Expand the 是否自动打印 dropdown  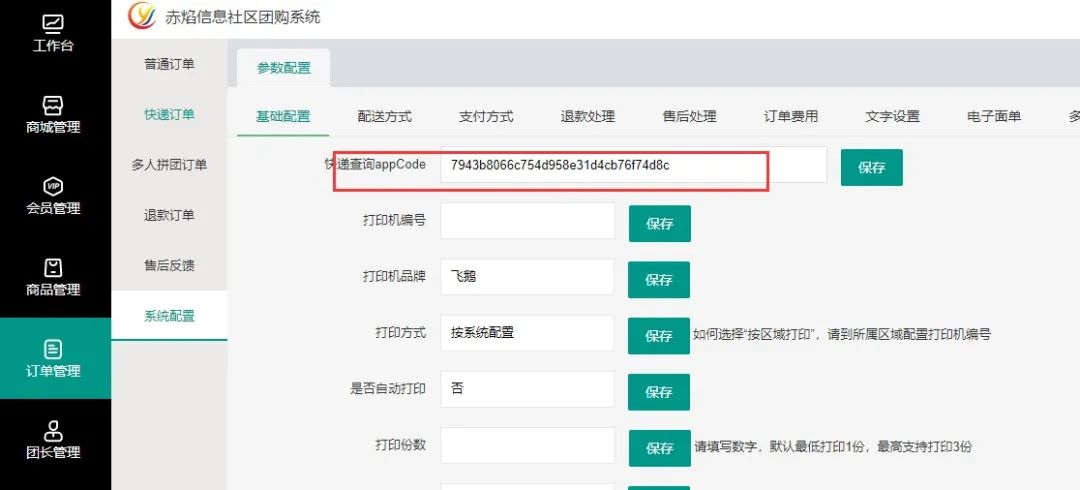[527, 389]
